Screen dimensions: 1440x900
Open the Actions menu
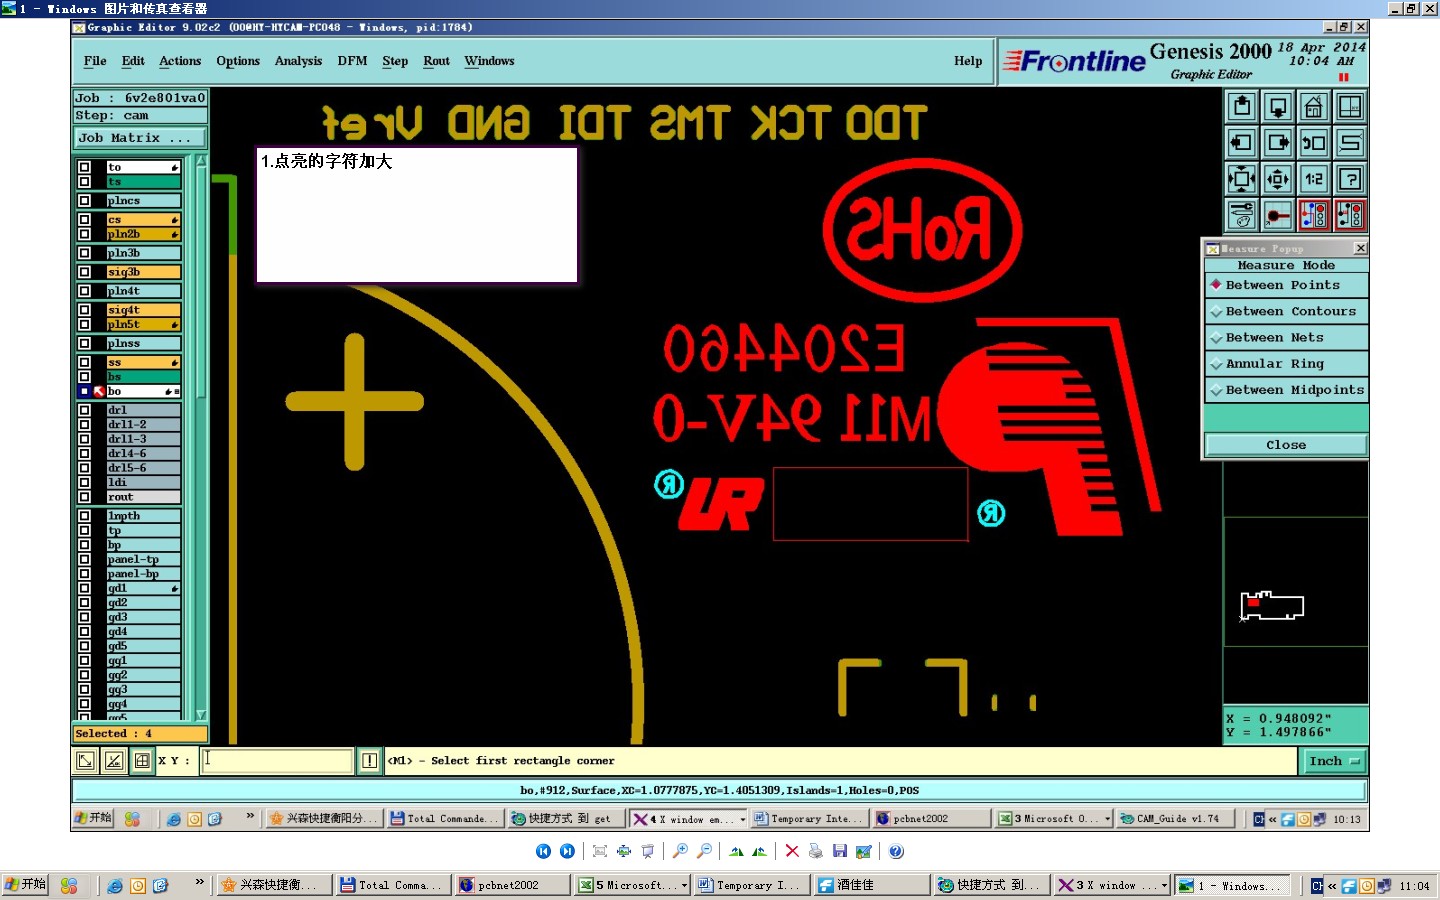coord(180,61)
